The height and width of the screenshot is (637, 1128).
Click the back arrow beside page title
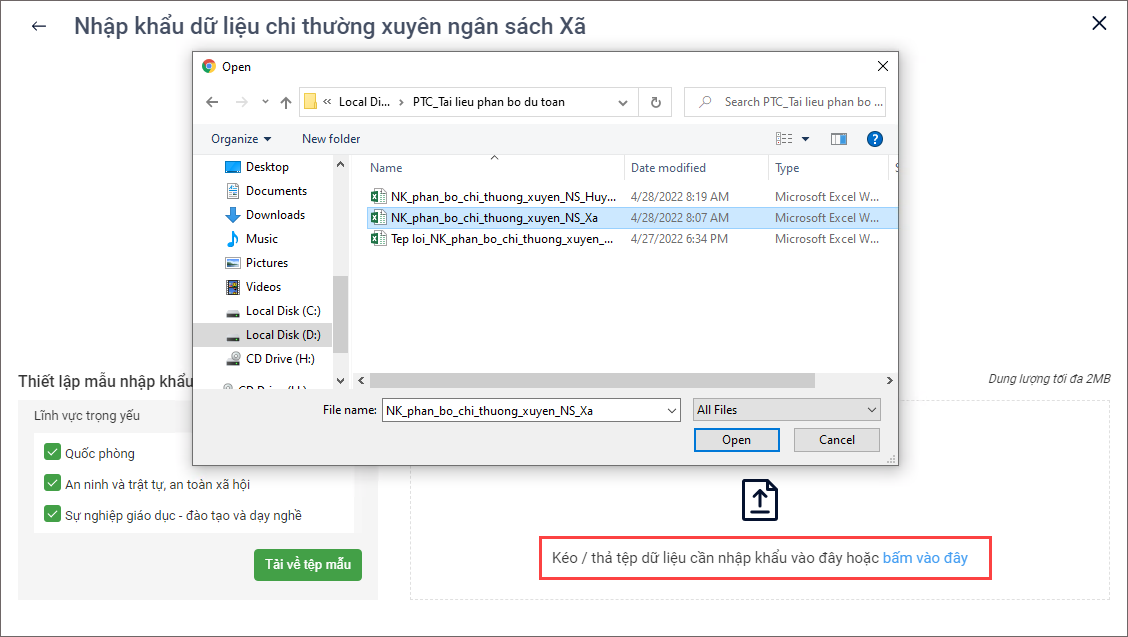[x=39, y=26]
